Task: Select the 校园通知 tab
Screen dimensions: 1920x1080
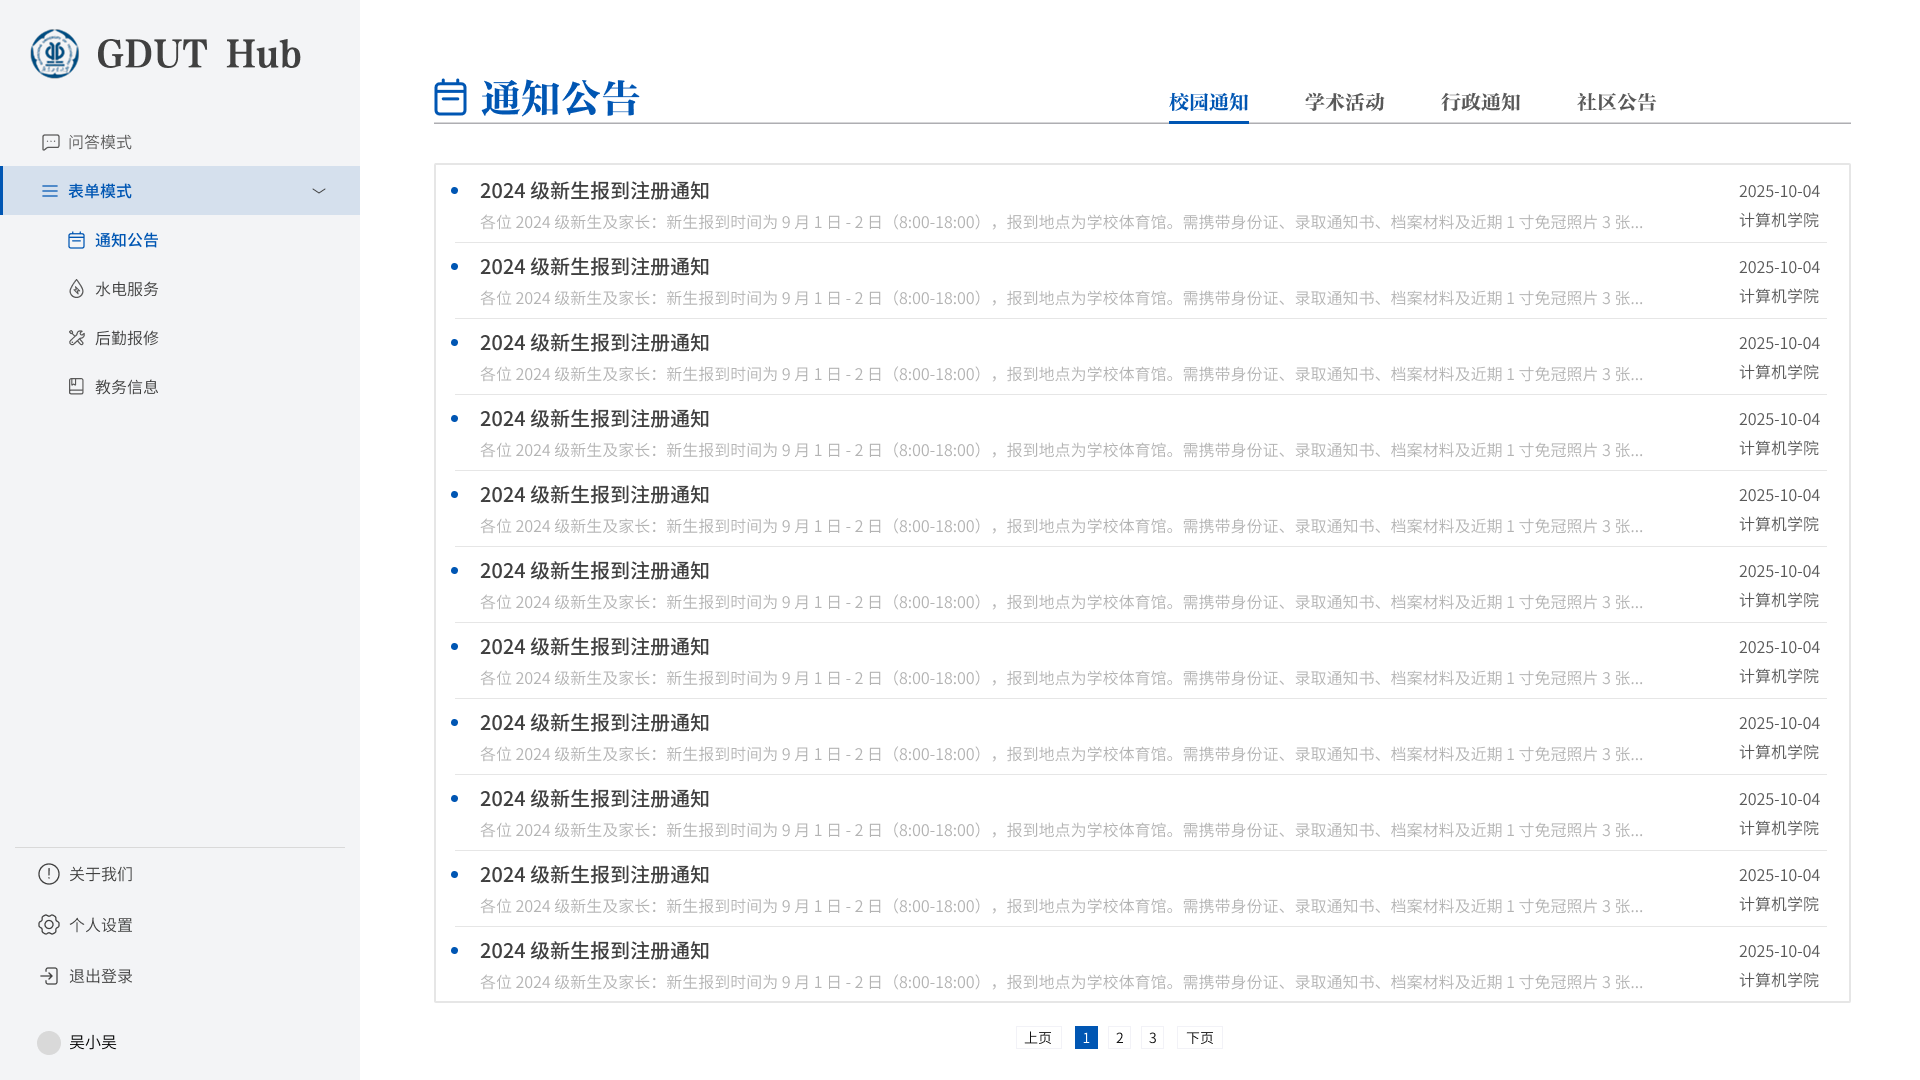Action: pos(1208,102)
